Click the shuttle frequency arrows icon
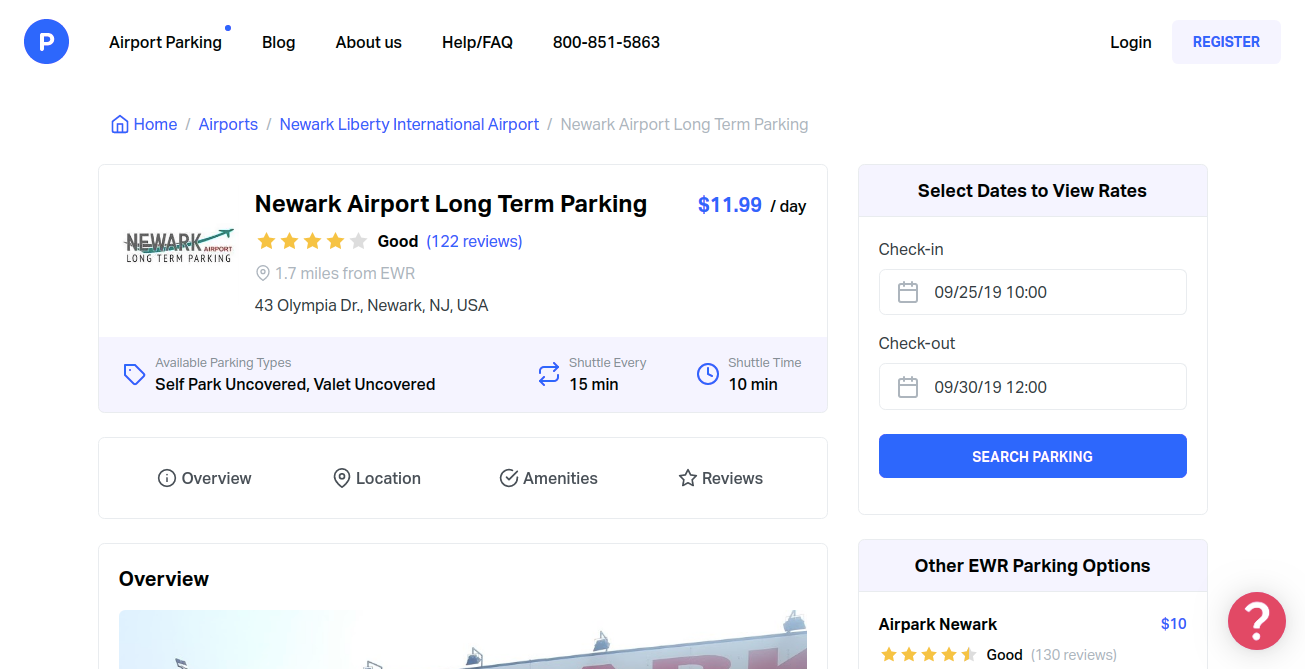The width and height of the screenshot is (1305, 669). pos(548,374)
